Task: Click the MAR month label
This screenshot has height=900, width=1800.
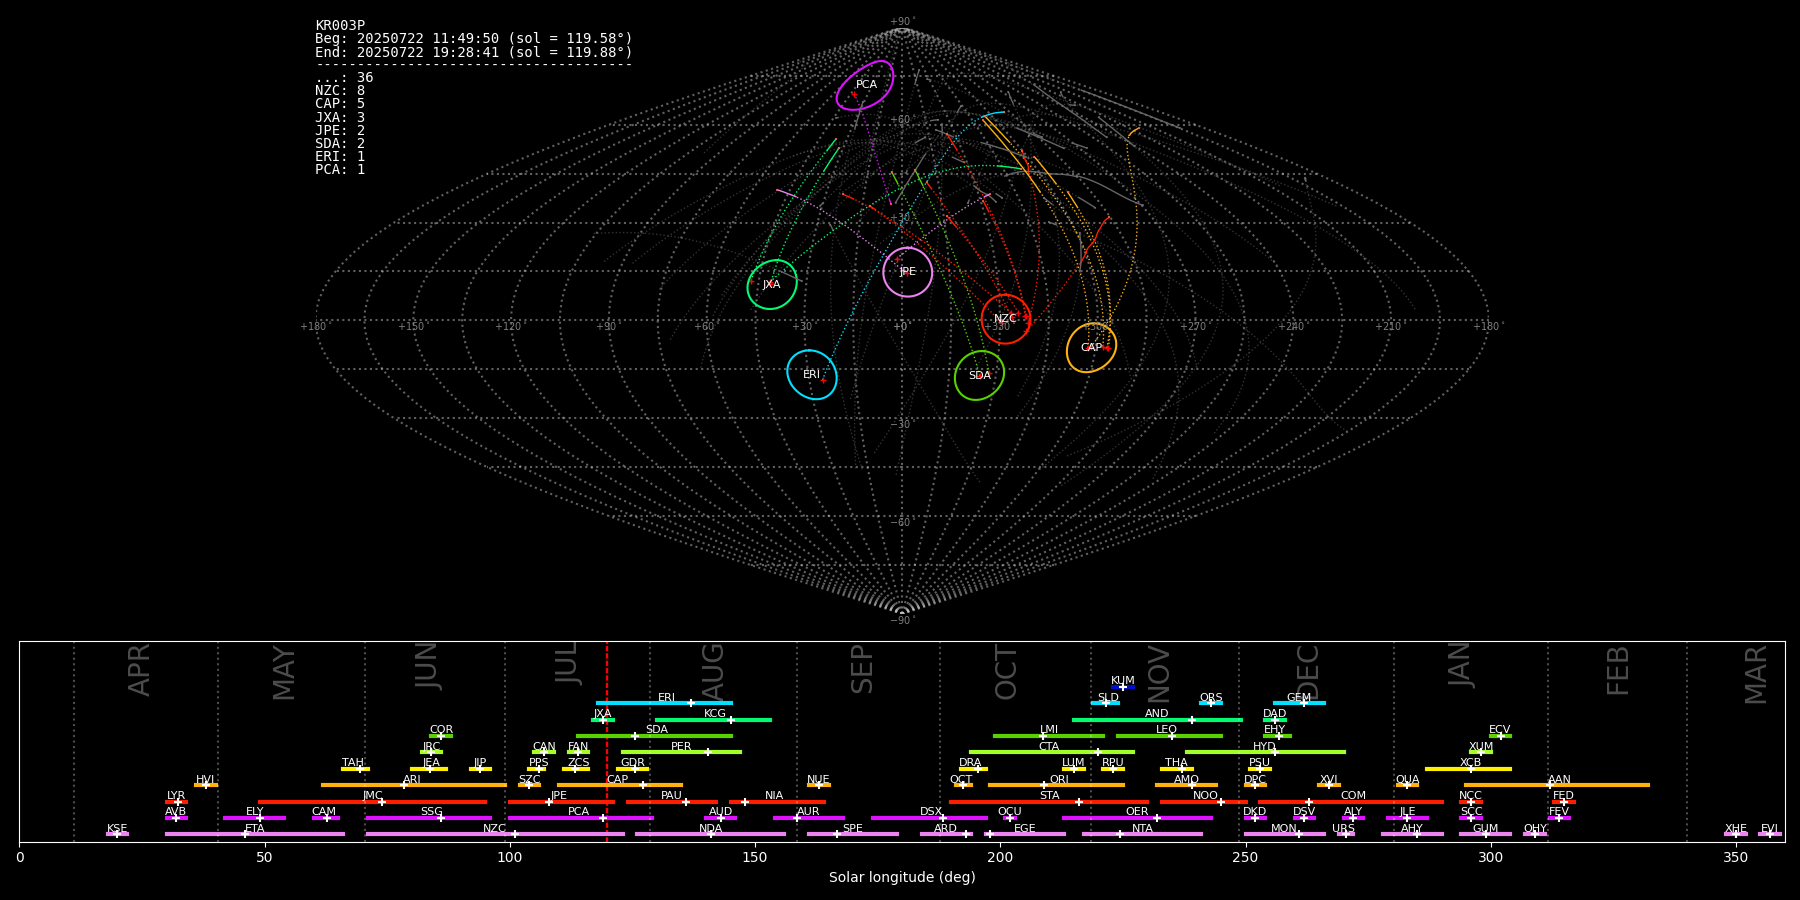Action: pos(1756,674)
